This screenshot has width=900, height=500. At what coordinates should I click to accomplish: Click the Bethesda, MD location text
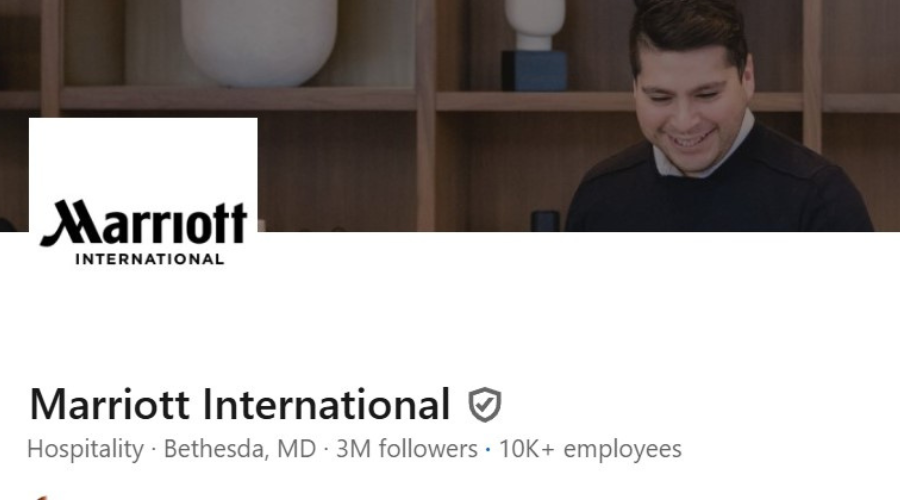[x=239, y=449]
